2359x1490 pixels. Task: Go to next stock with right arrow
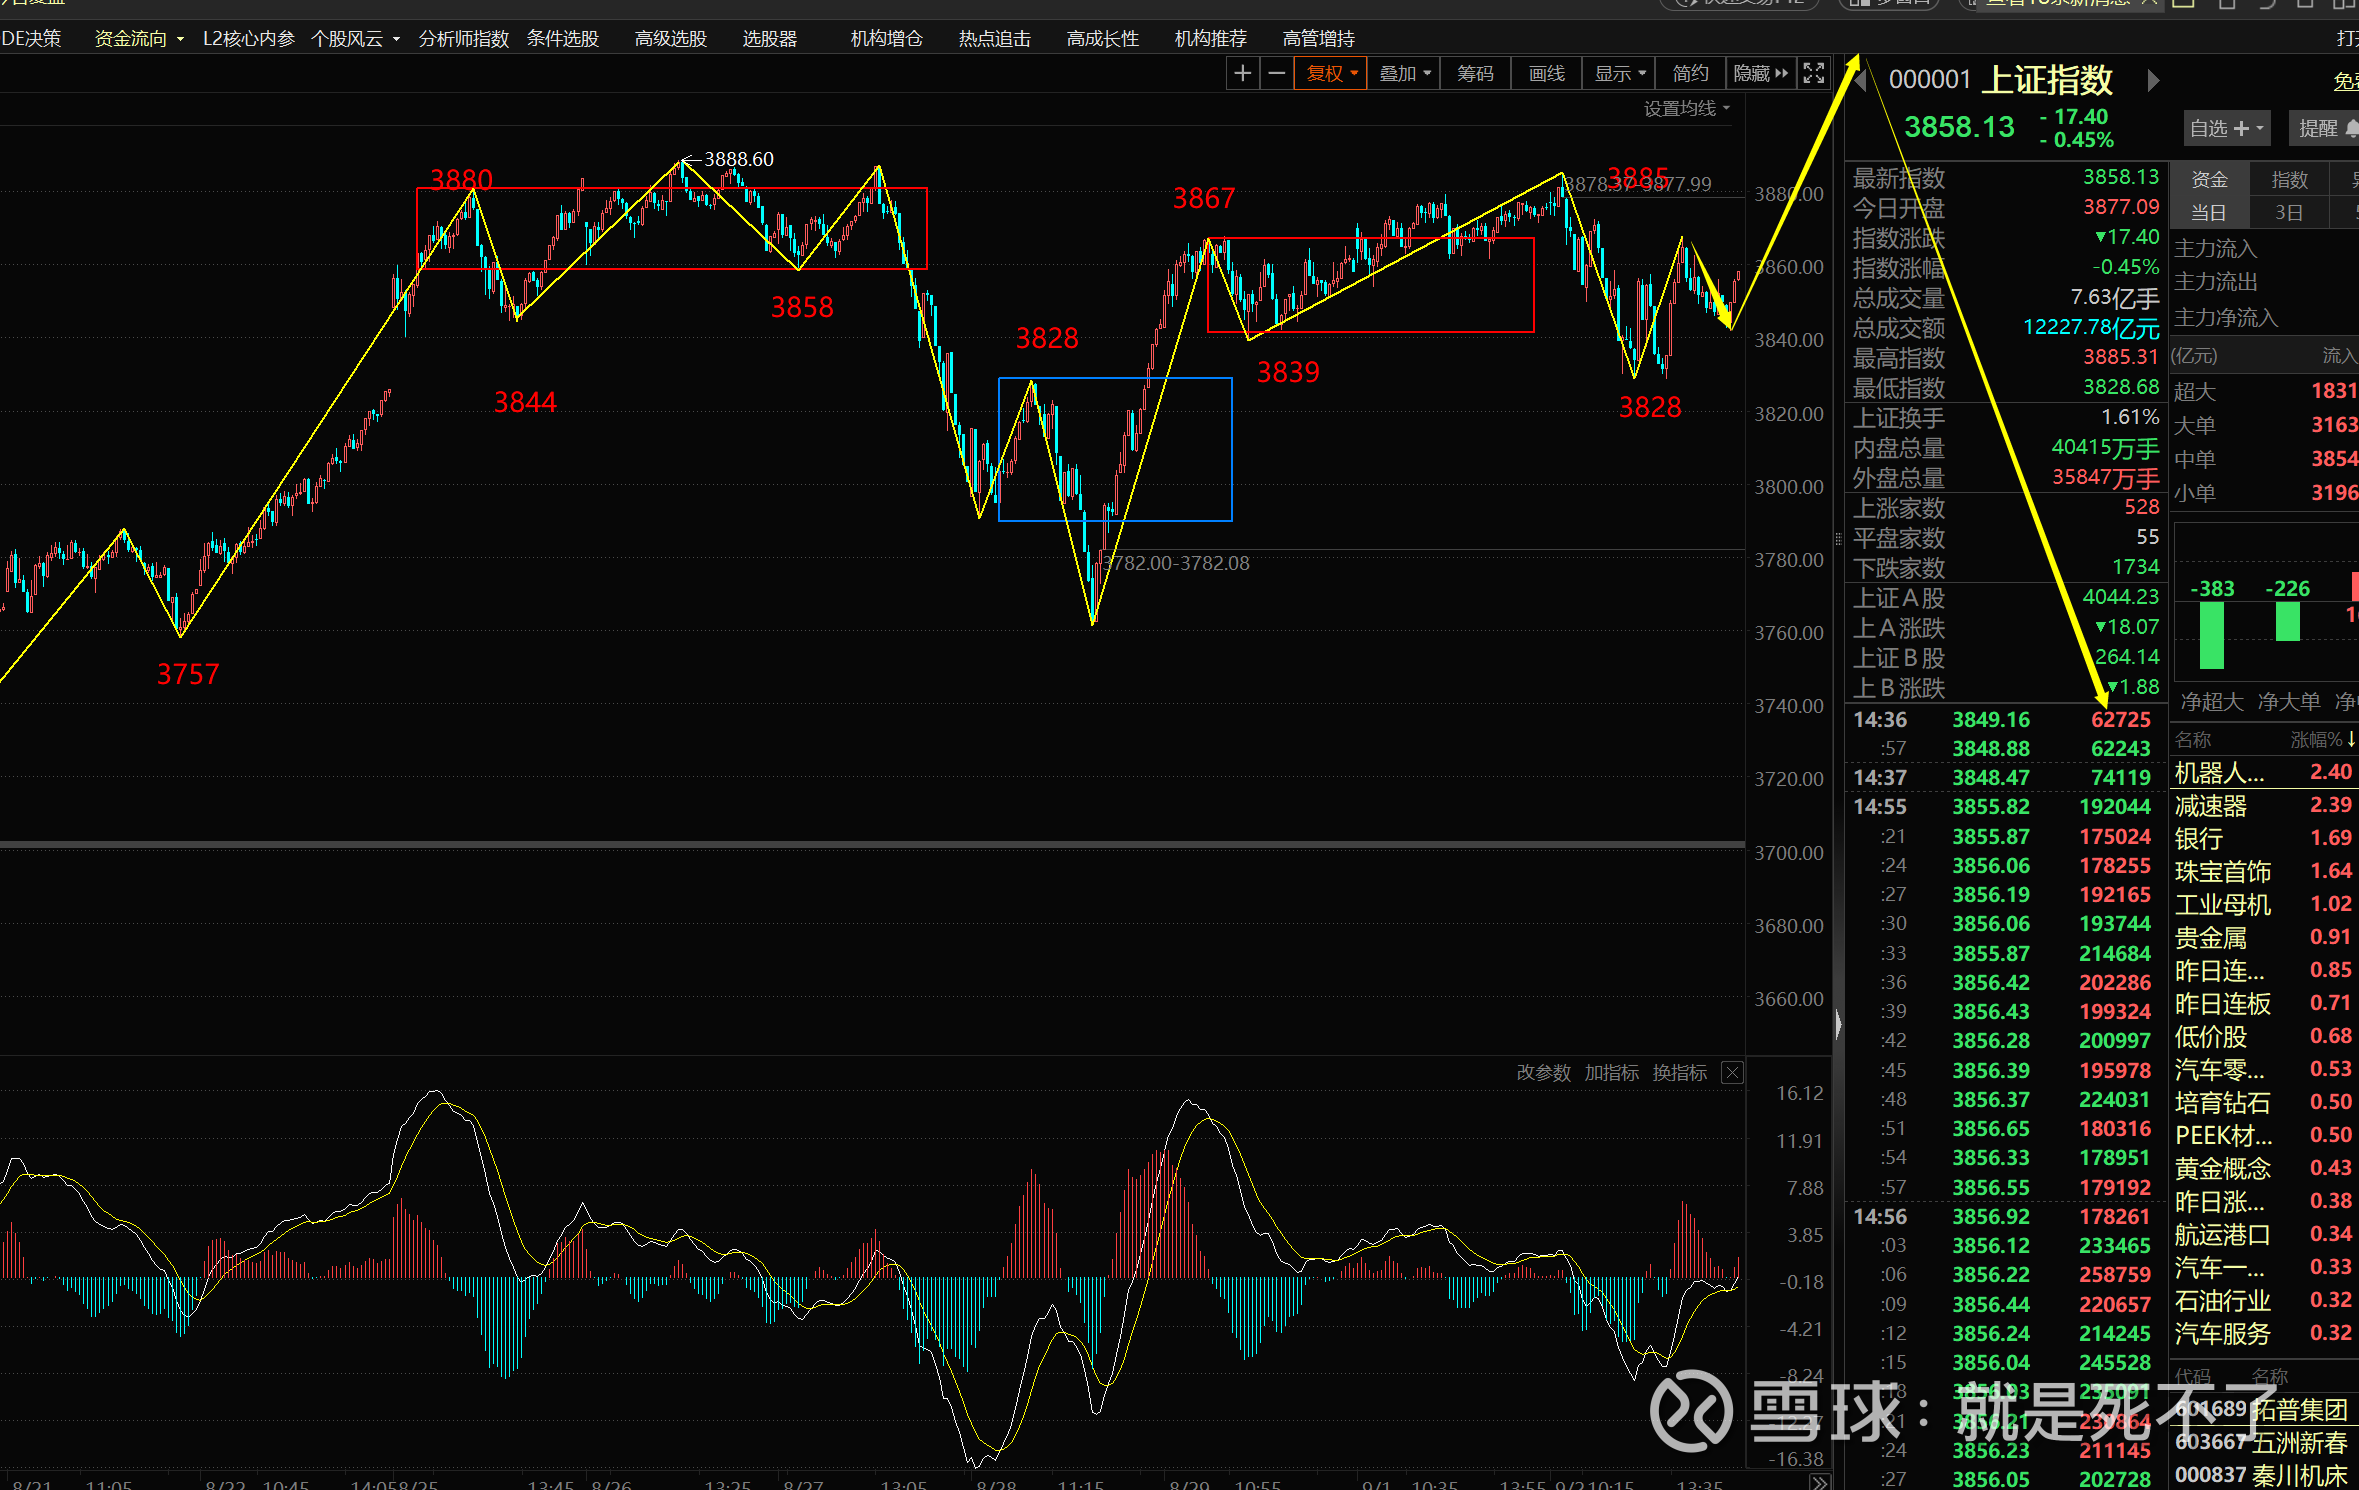tap(2153, 80)
